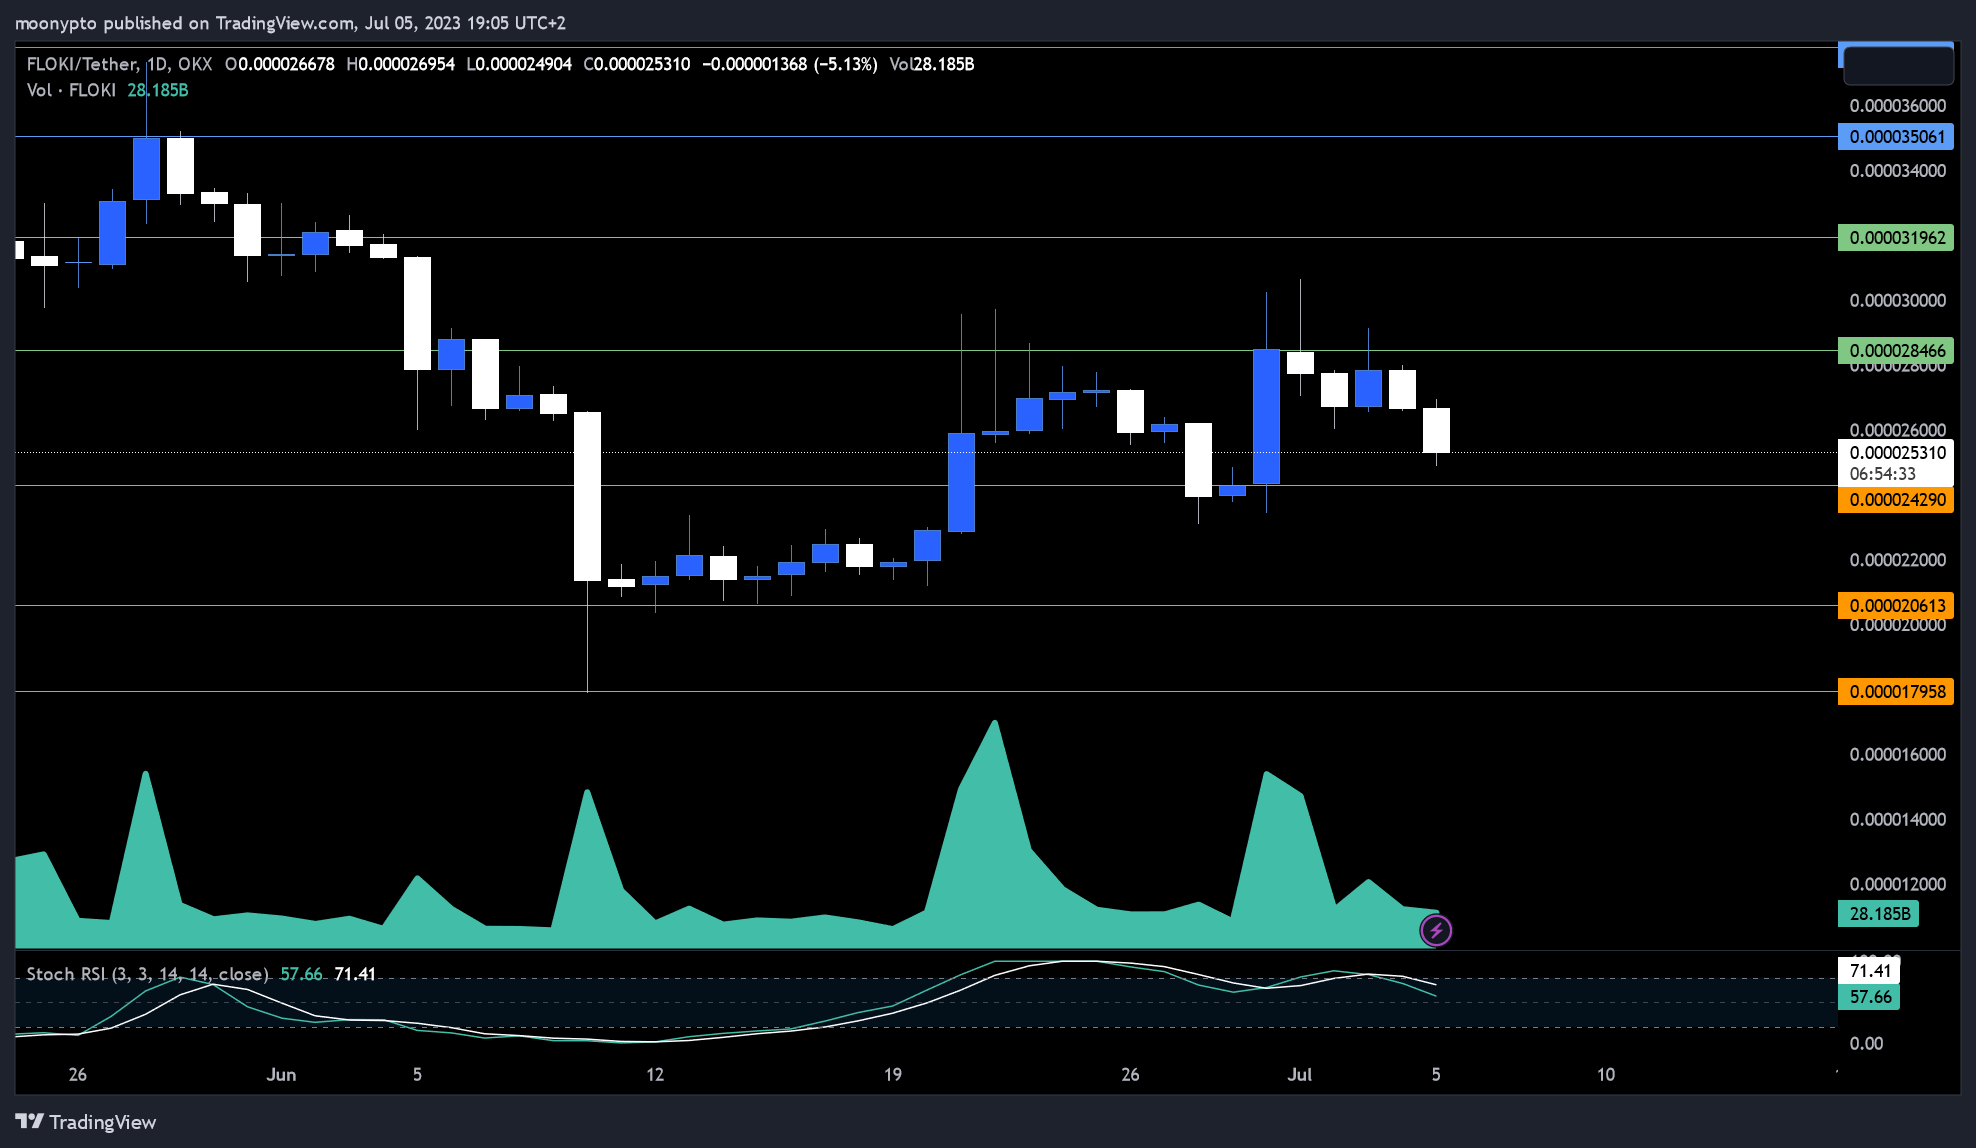This screenshot has height=1148, width=1976.
Task: Click the 12 date label on time axis
Action: 655,1075
